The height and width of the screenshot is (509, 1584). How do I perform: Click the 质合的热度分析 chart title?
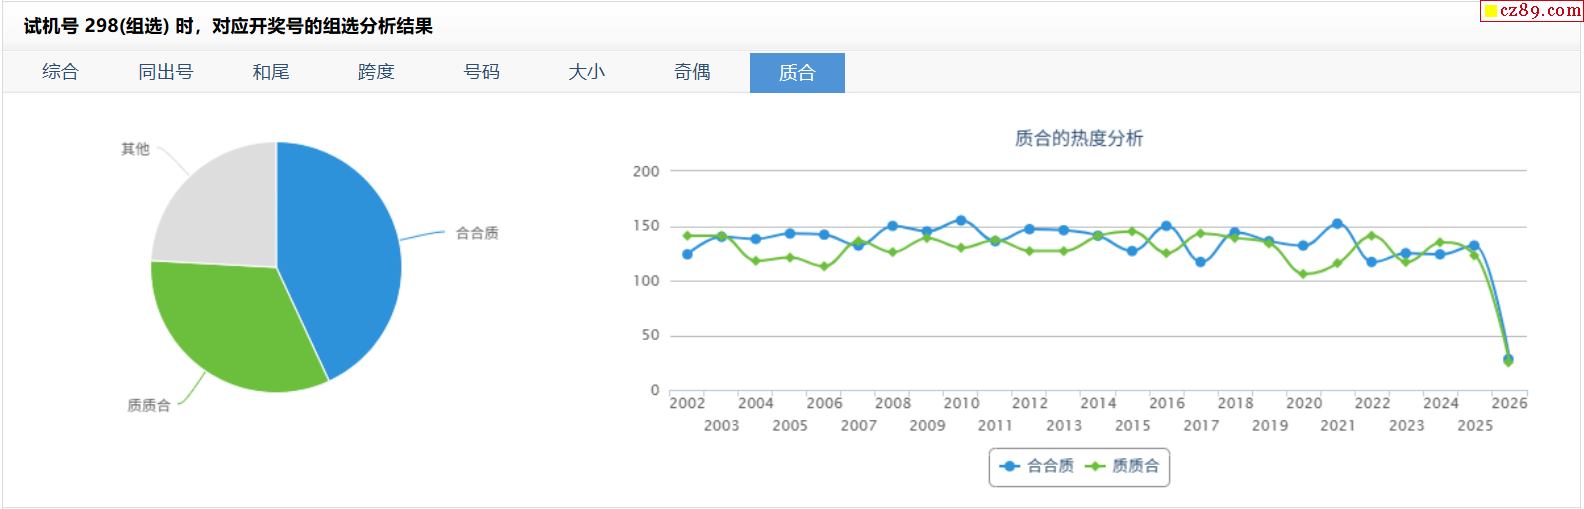pos(1078,139)
